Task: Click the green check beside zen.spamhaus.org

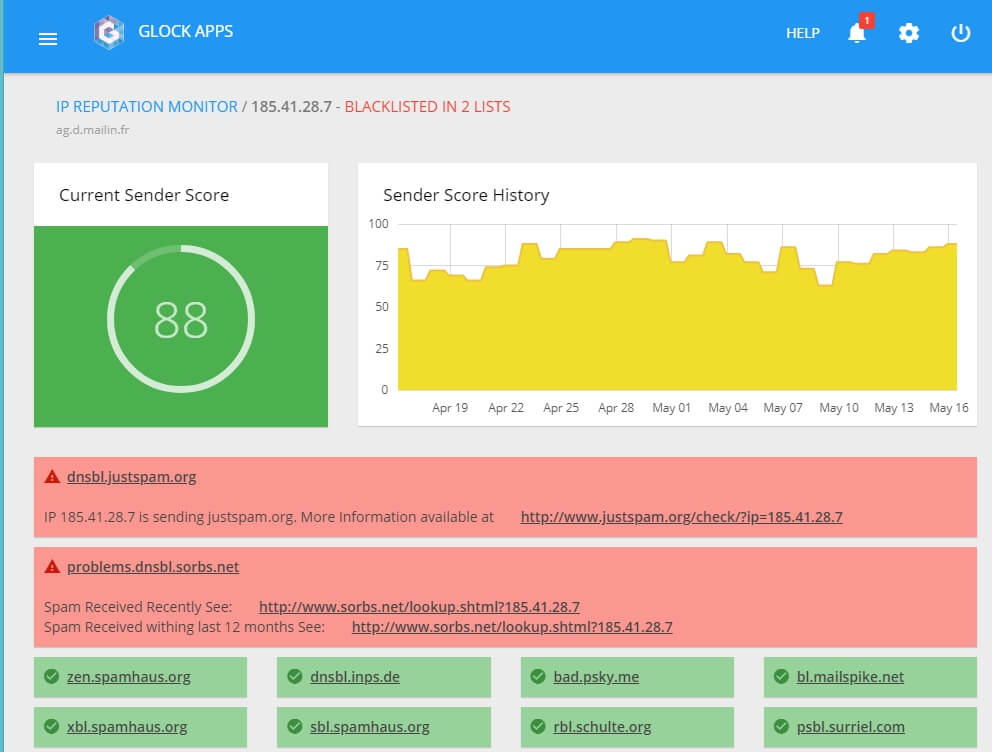Action: 52,677
